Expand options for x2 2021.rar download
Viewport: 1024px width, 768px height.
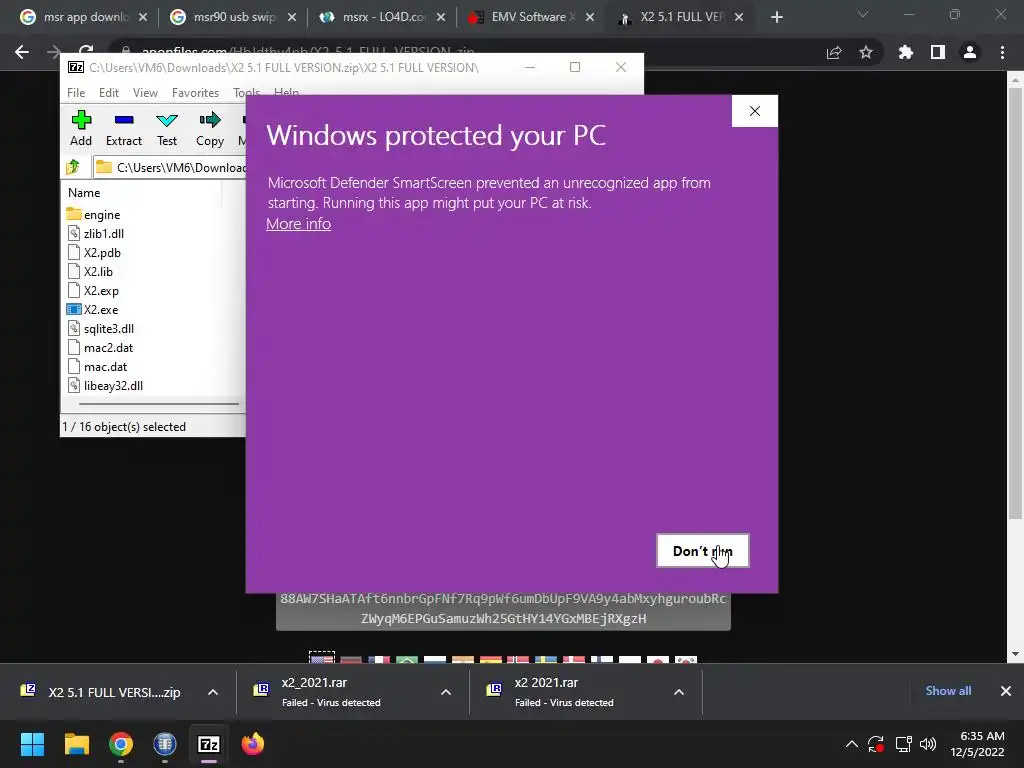[x=679, y=692]
